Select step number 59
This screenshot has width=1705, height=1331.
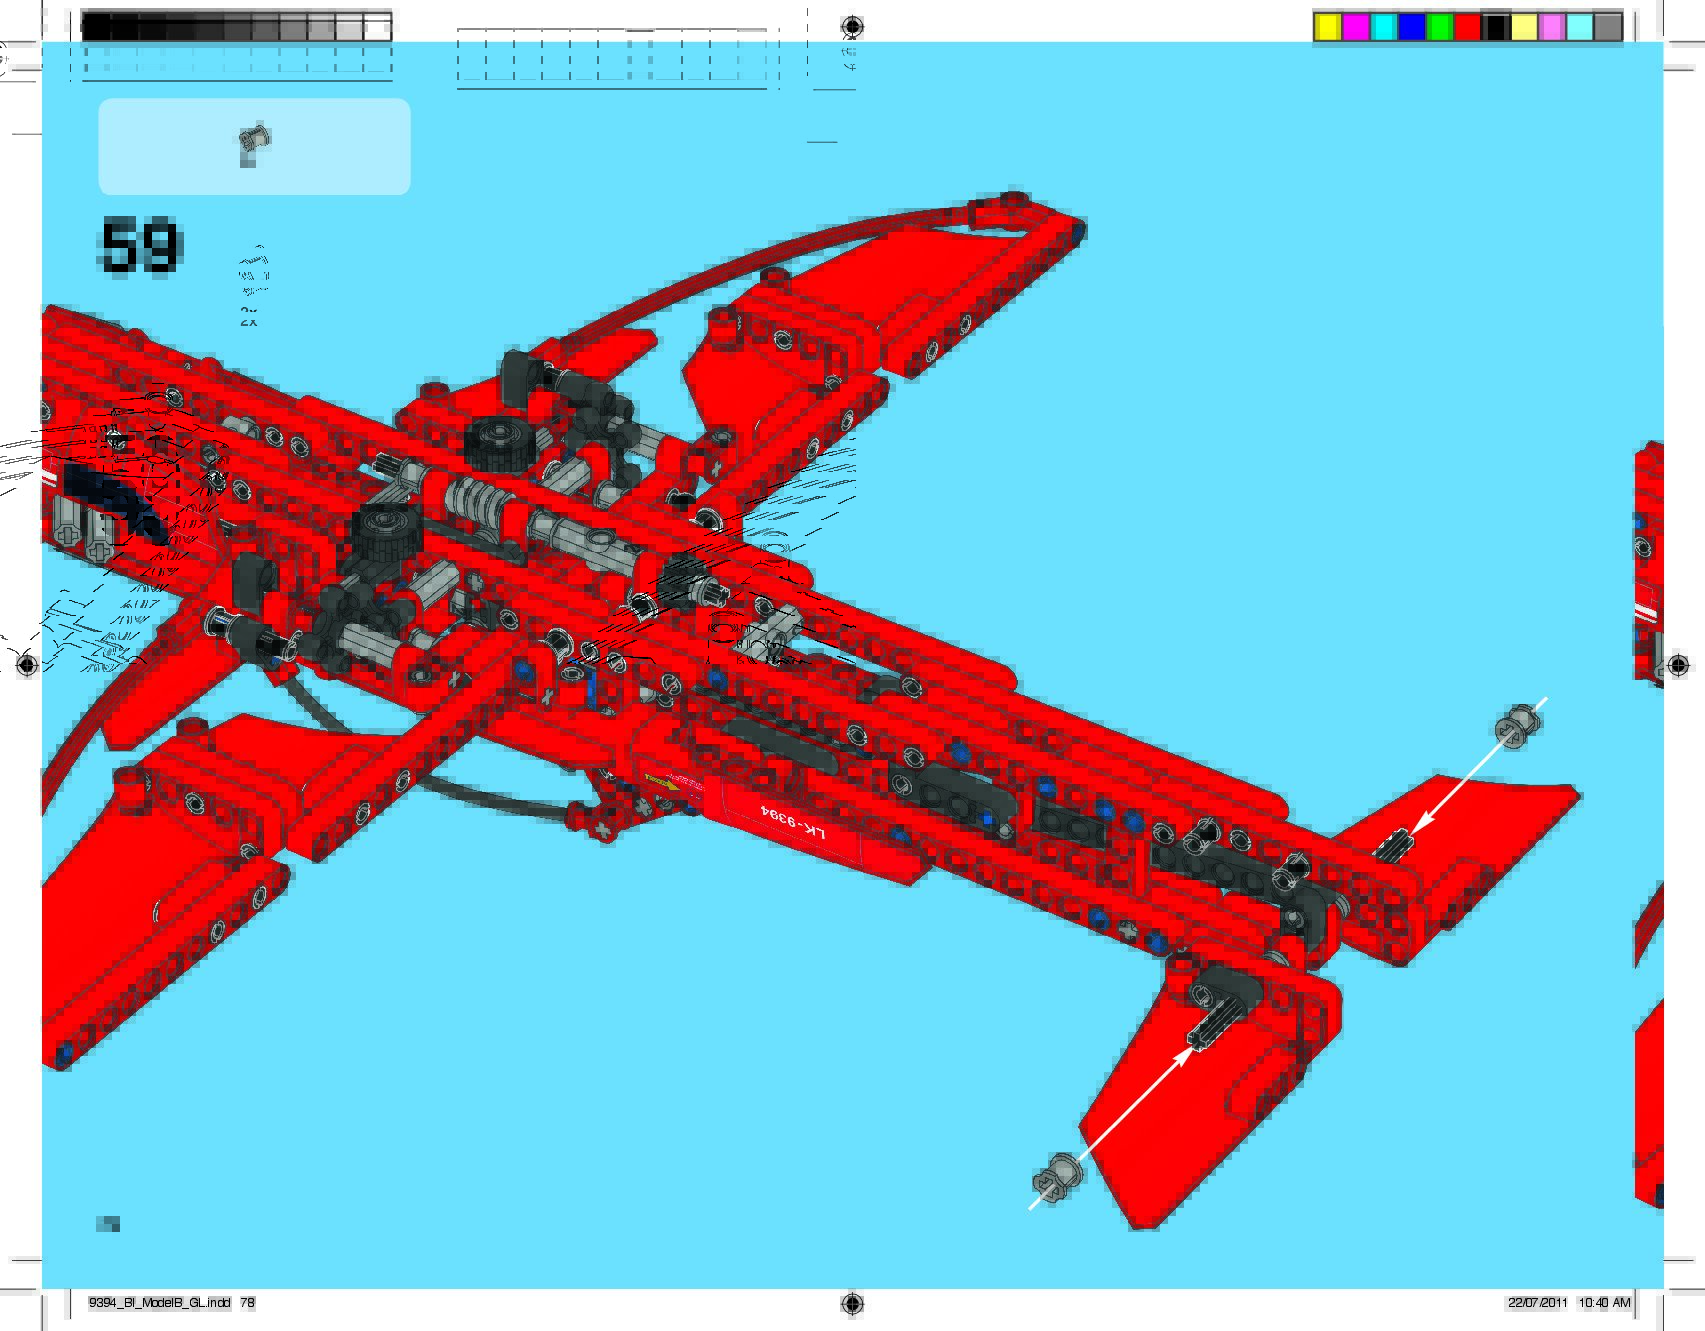click(140, 246)
